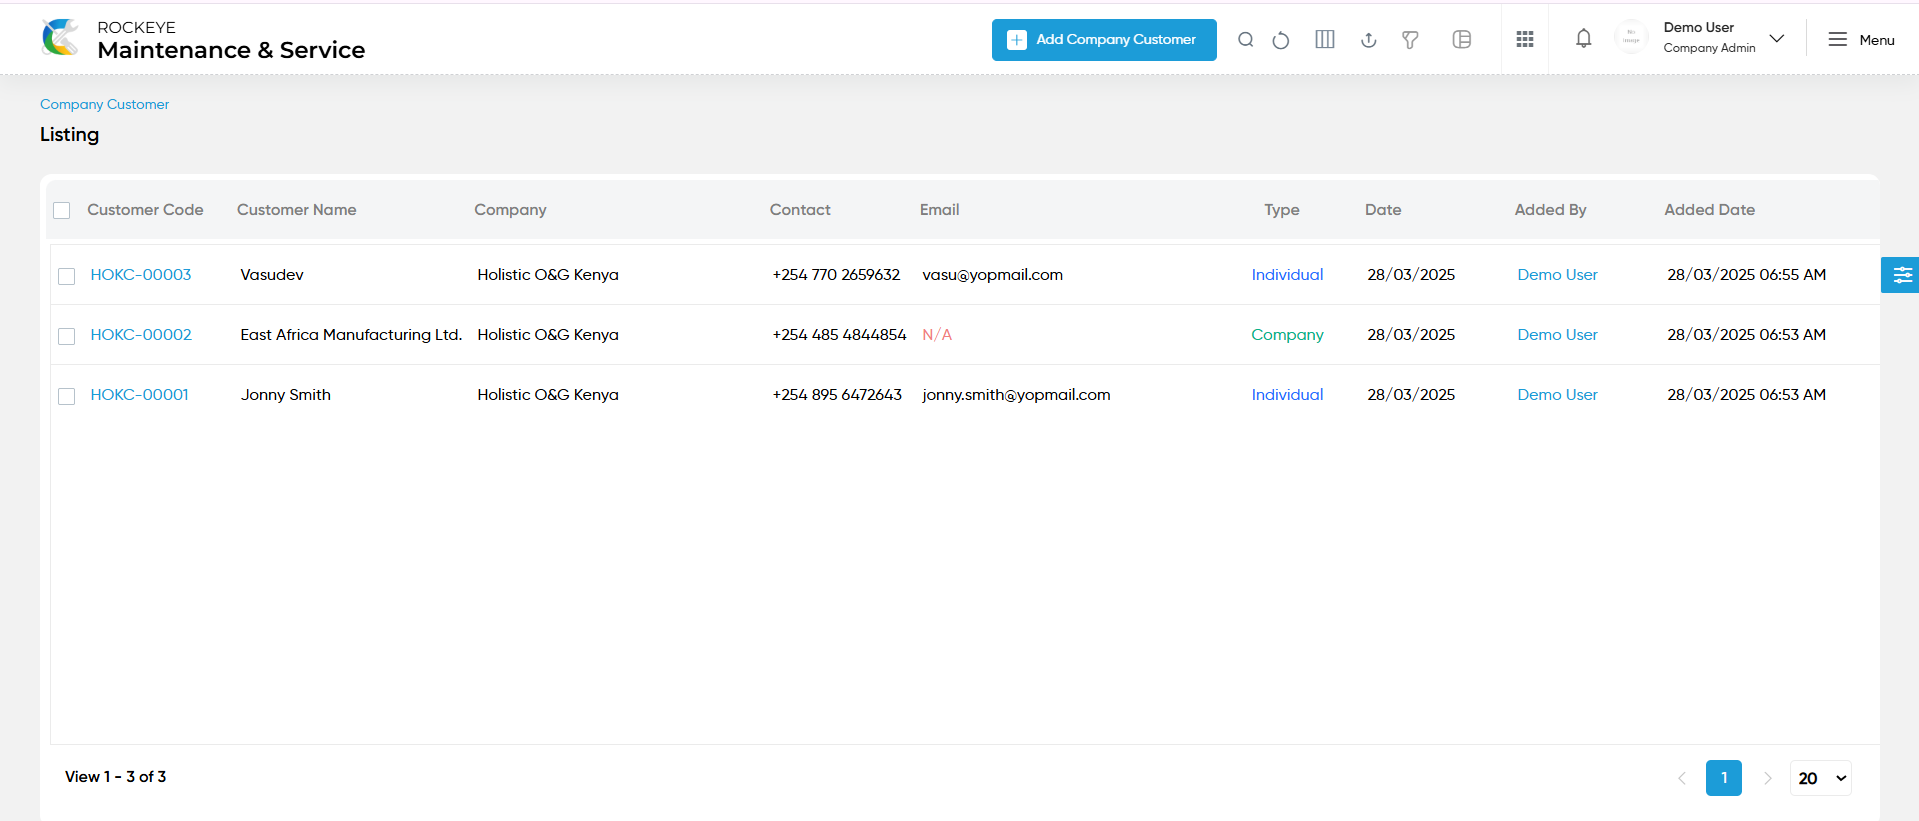Click email jonny.smith@yopmail.com
The width and height of the screenshot is (1919, 821).
point(1016,395)
